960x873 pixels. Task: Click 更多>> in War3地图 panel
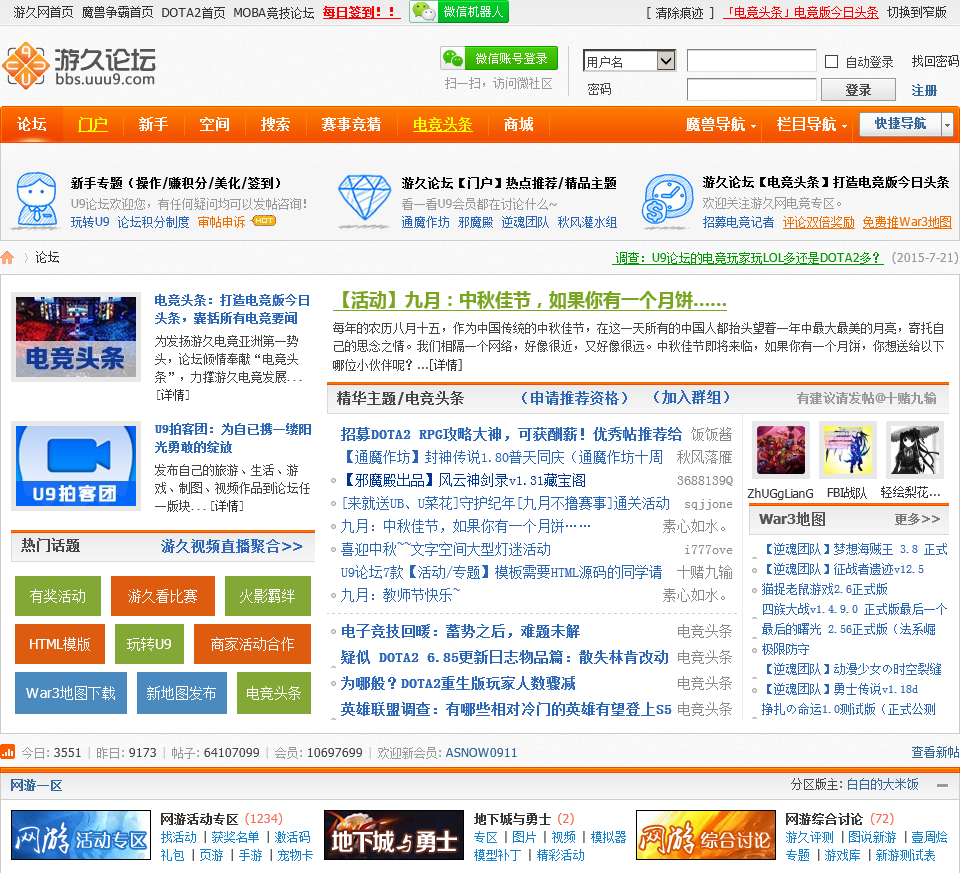point(917,519)
